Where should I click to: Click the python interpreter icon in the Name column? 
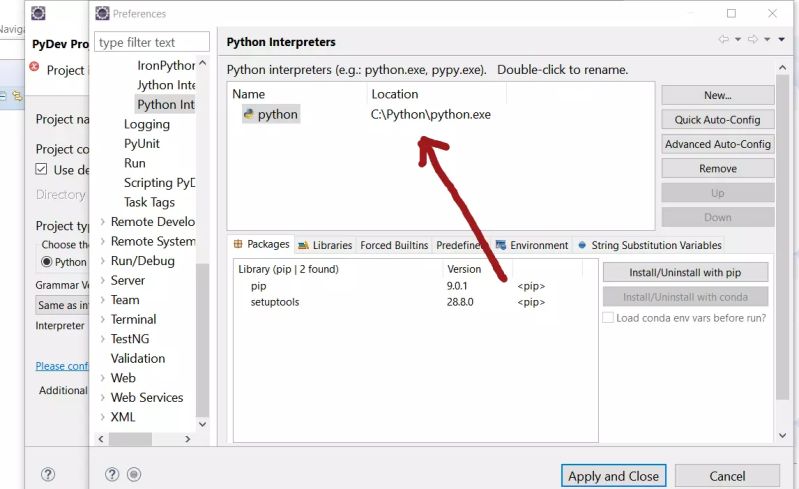249,114
